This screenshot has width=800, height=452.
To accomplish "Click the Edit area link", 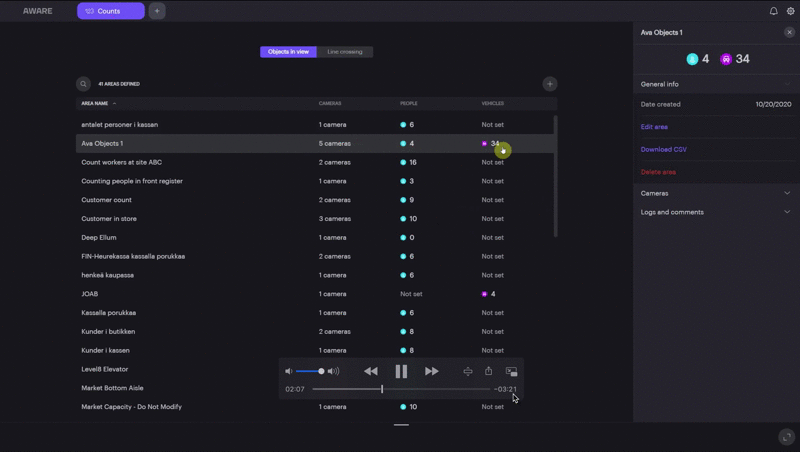I will (x=654, y=127).
